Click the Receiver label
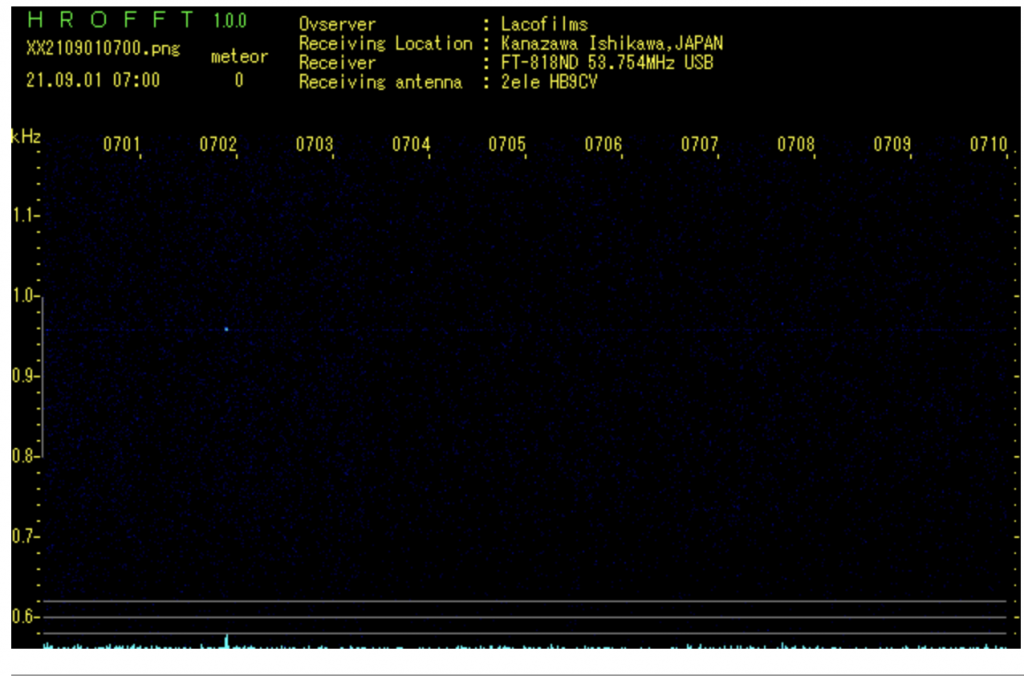 click(x=337, y=63)
